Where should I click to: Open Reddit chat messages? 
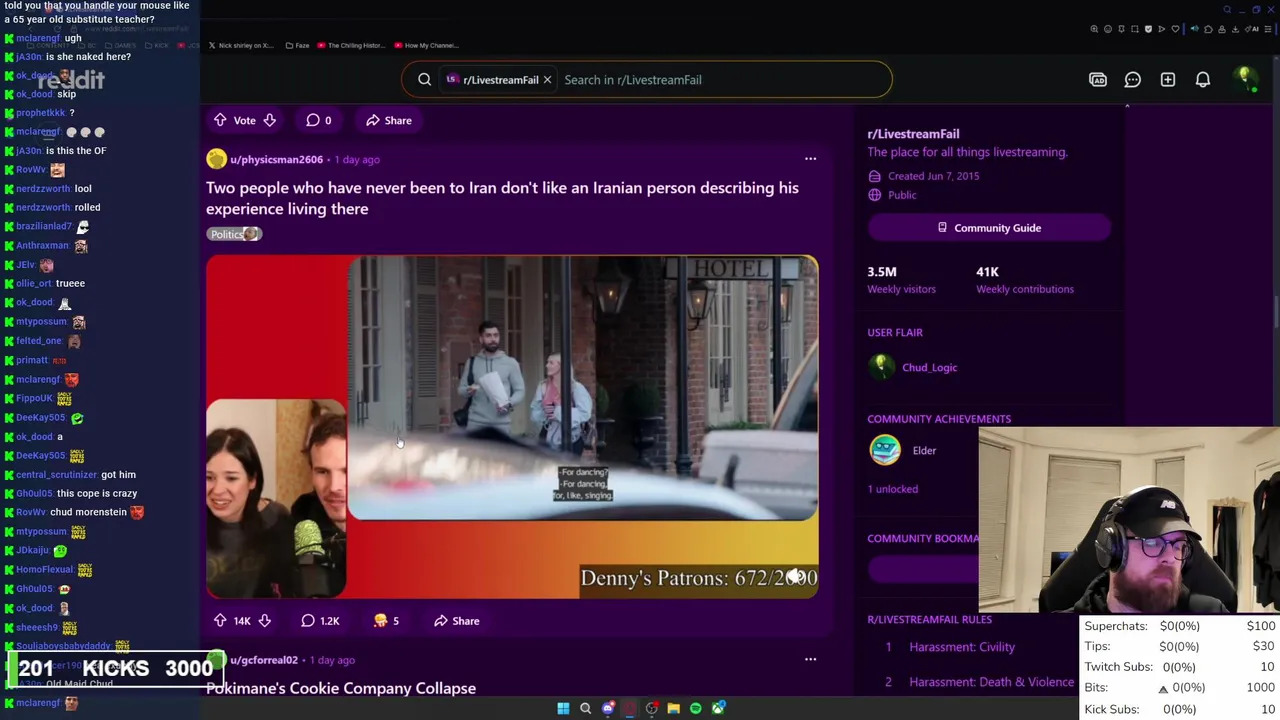coord(1133,80)
